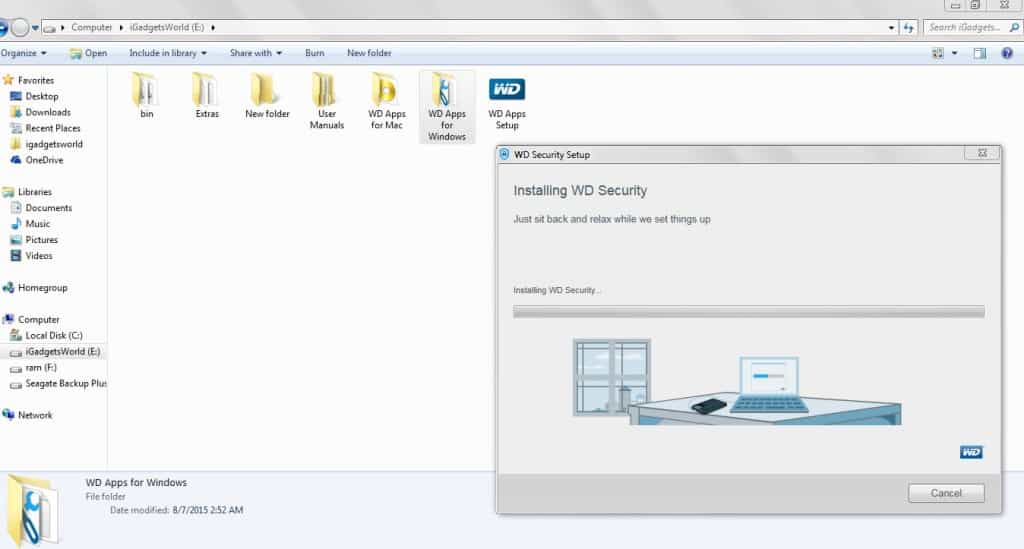Click the date modified value 8/7/2015
1024x549 pixels.
(208, 510)
